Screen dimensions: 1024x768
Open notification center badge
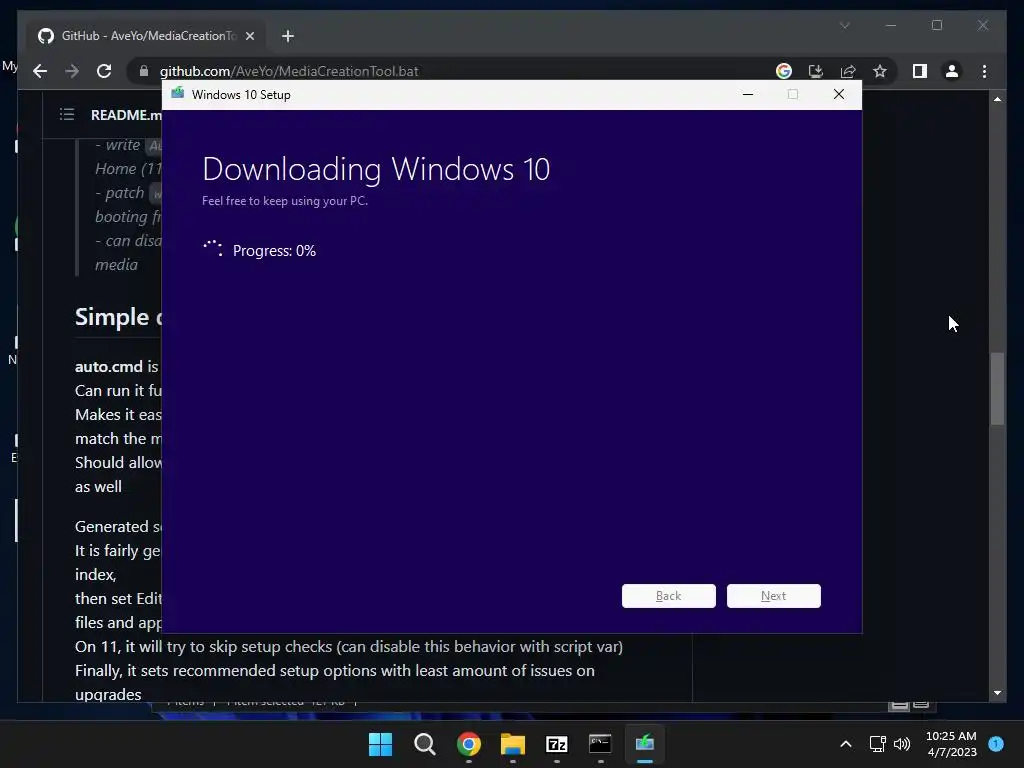pyautogui.click(x=996, y=743)
